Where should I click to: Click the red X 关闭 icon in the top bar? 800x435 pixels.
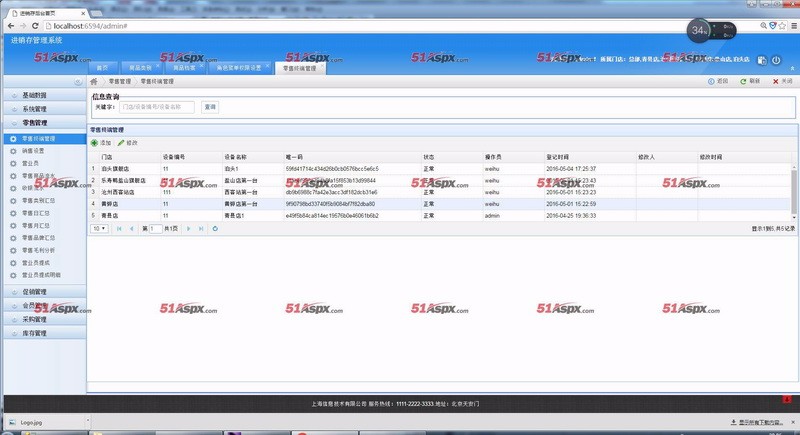pos(776,81)
